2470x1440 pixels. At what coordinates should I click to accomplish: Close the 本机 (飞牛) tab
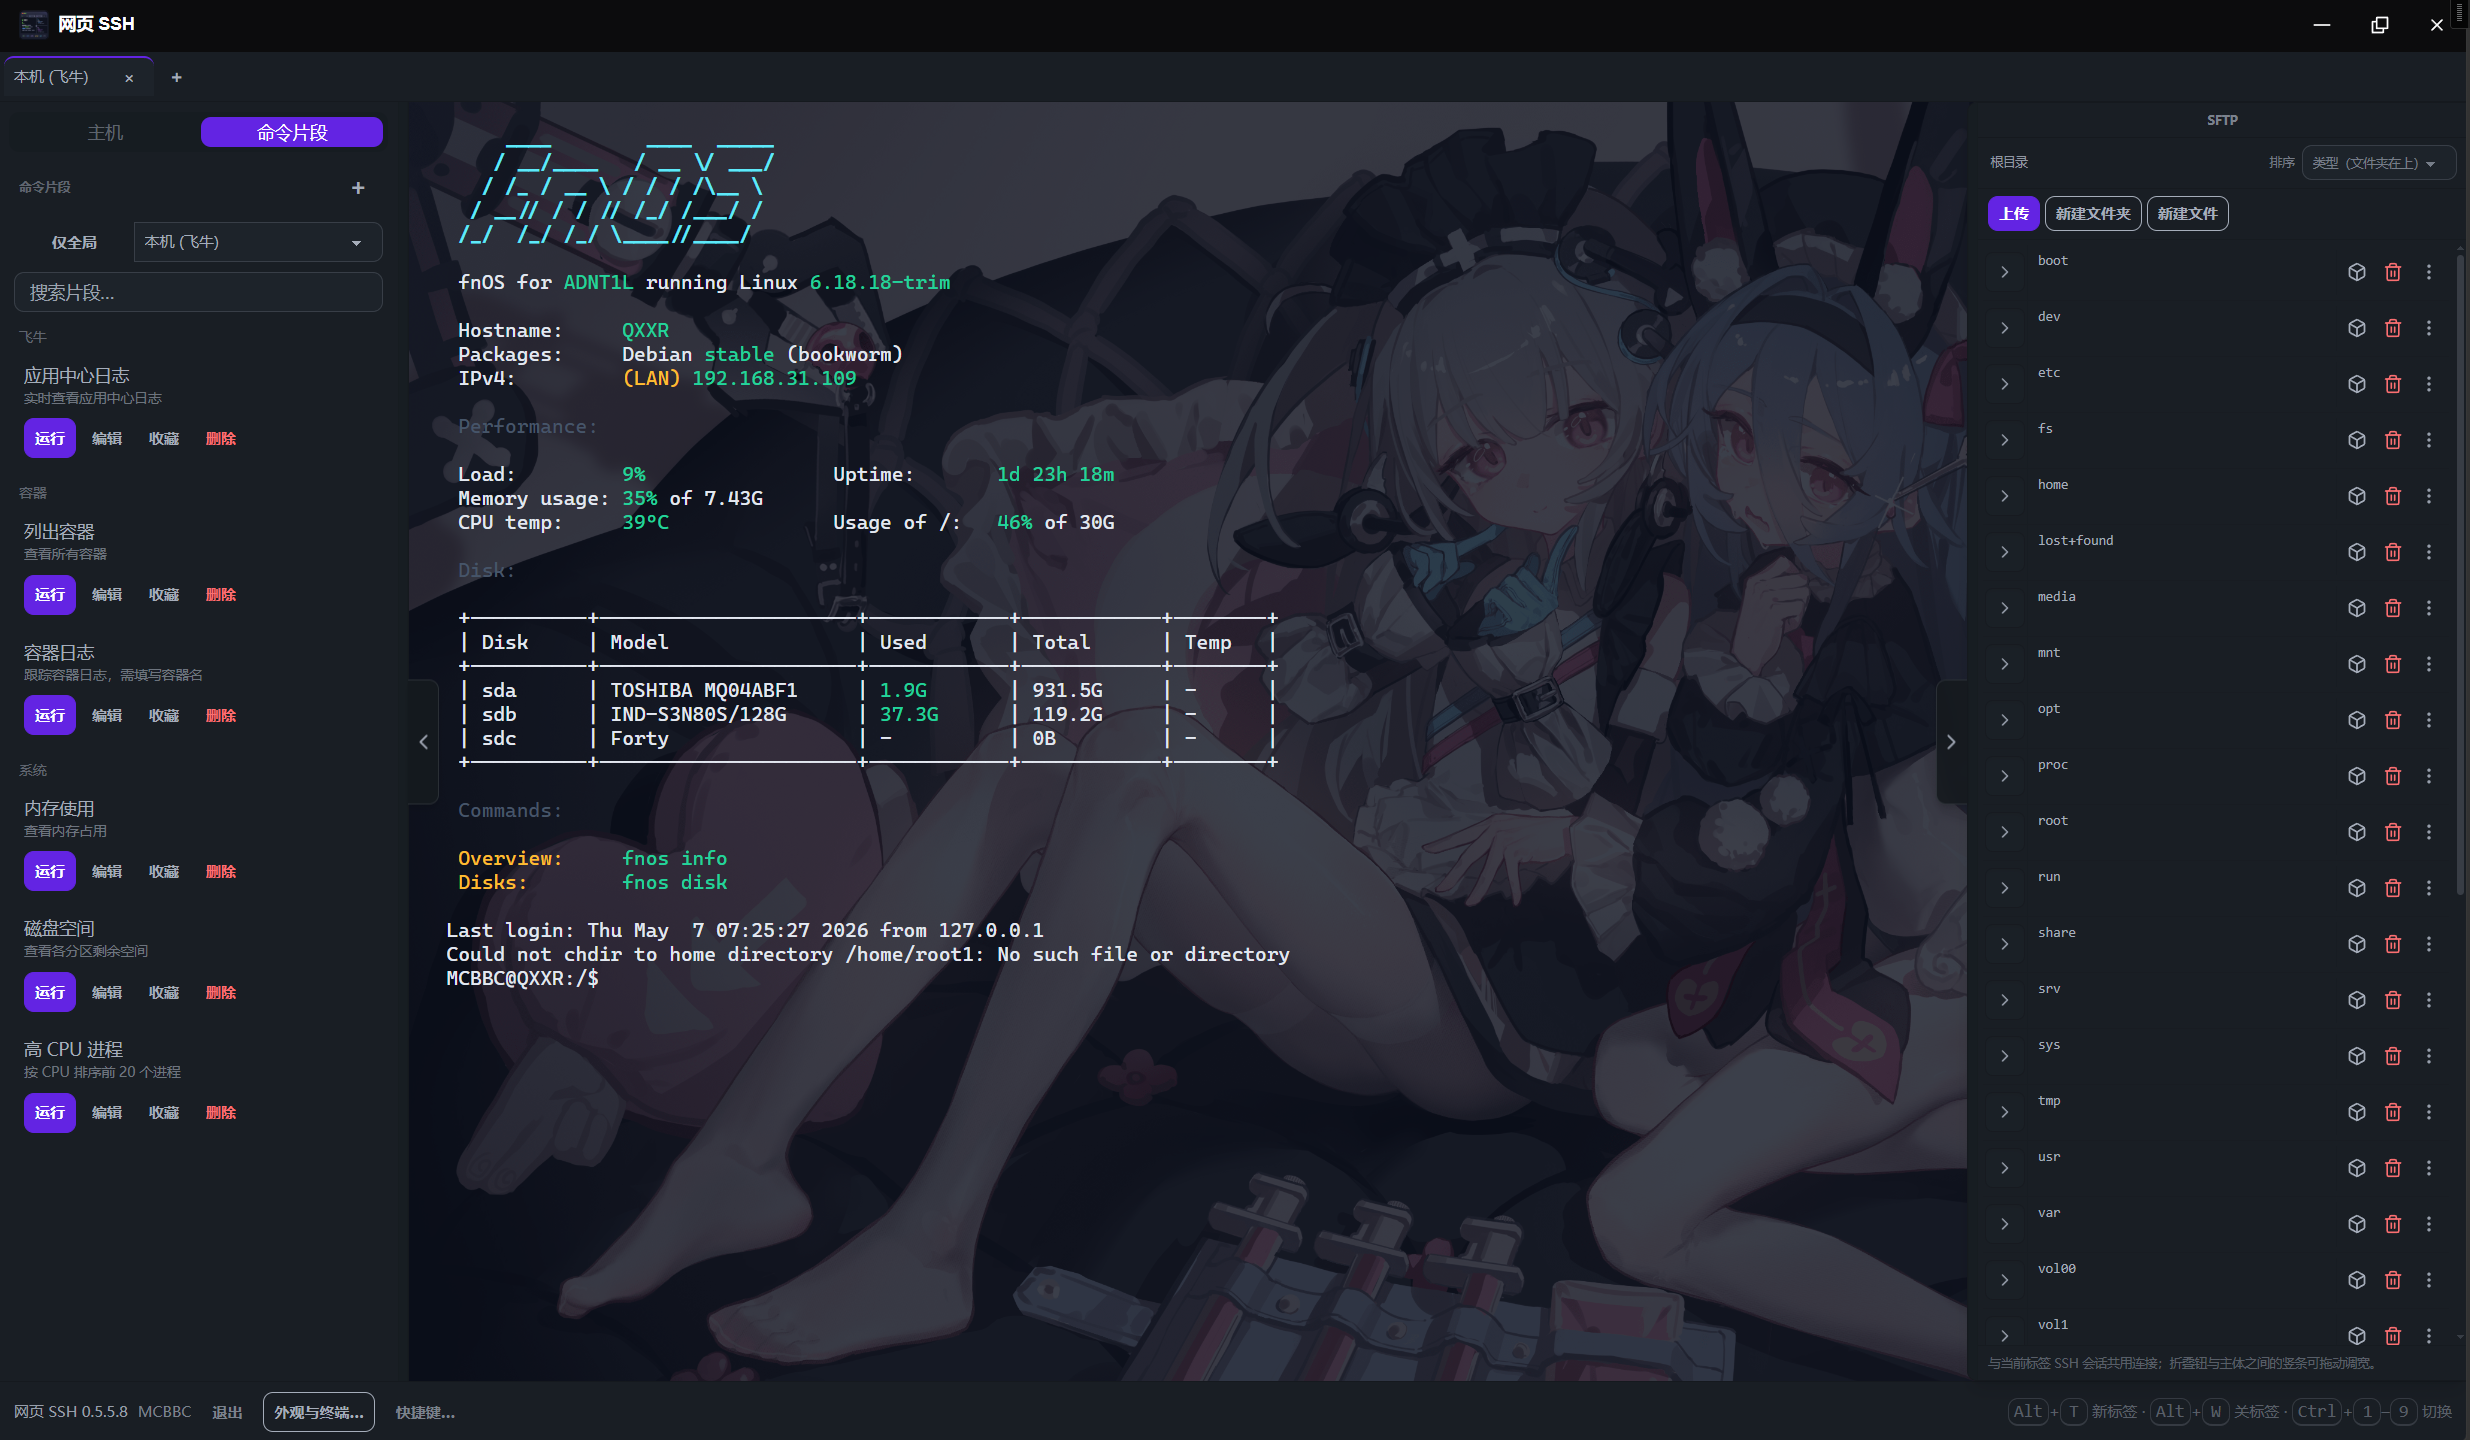tap(129, 78)
